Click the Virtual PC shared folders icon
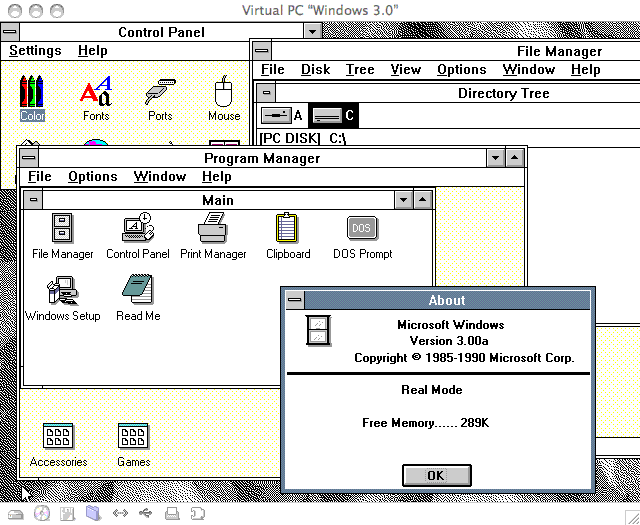Image resolution: width=640 pixels, height=525 pixels. pyautogui.click(x=93, y=514)
